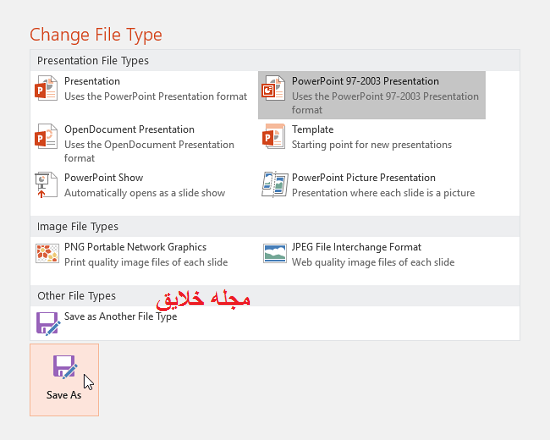The width and height of the screenshot is (550, 440).
Task: Click the Save As button
Action: tap(64, 380)
